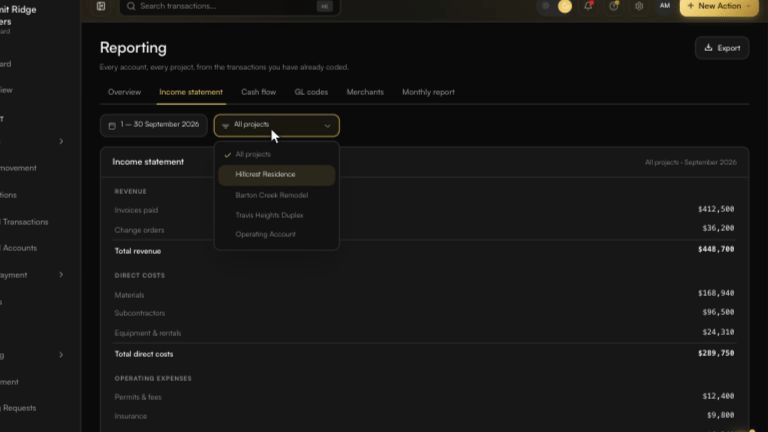This screenshot has height=432, width=768.
Task: Switch to dark mode moon toggle
Action: tap(546, 6)
